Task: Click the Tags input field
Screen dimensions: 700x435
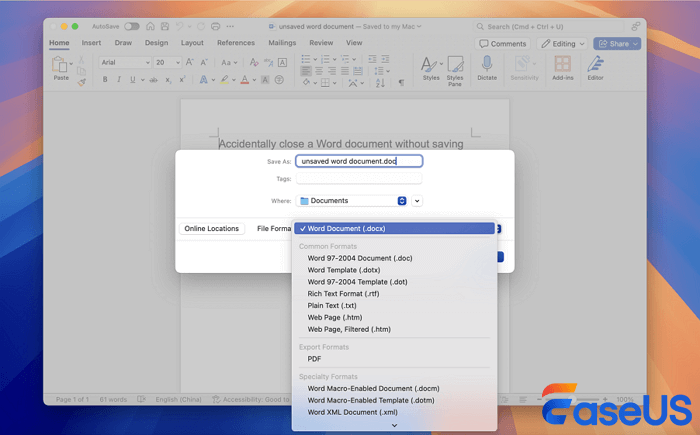Action: tap(359, 179)
